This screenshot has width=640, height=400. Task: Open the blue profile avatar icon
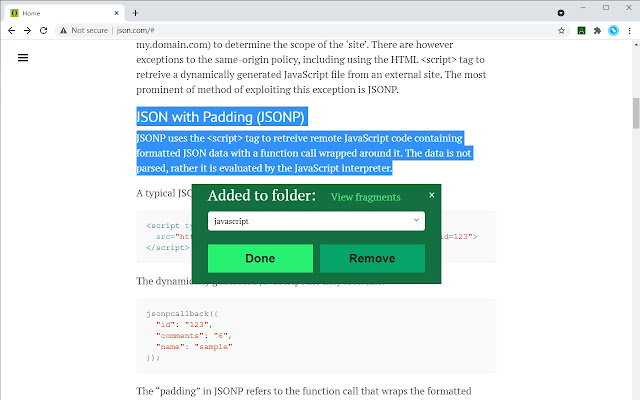613,31
